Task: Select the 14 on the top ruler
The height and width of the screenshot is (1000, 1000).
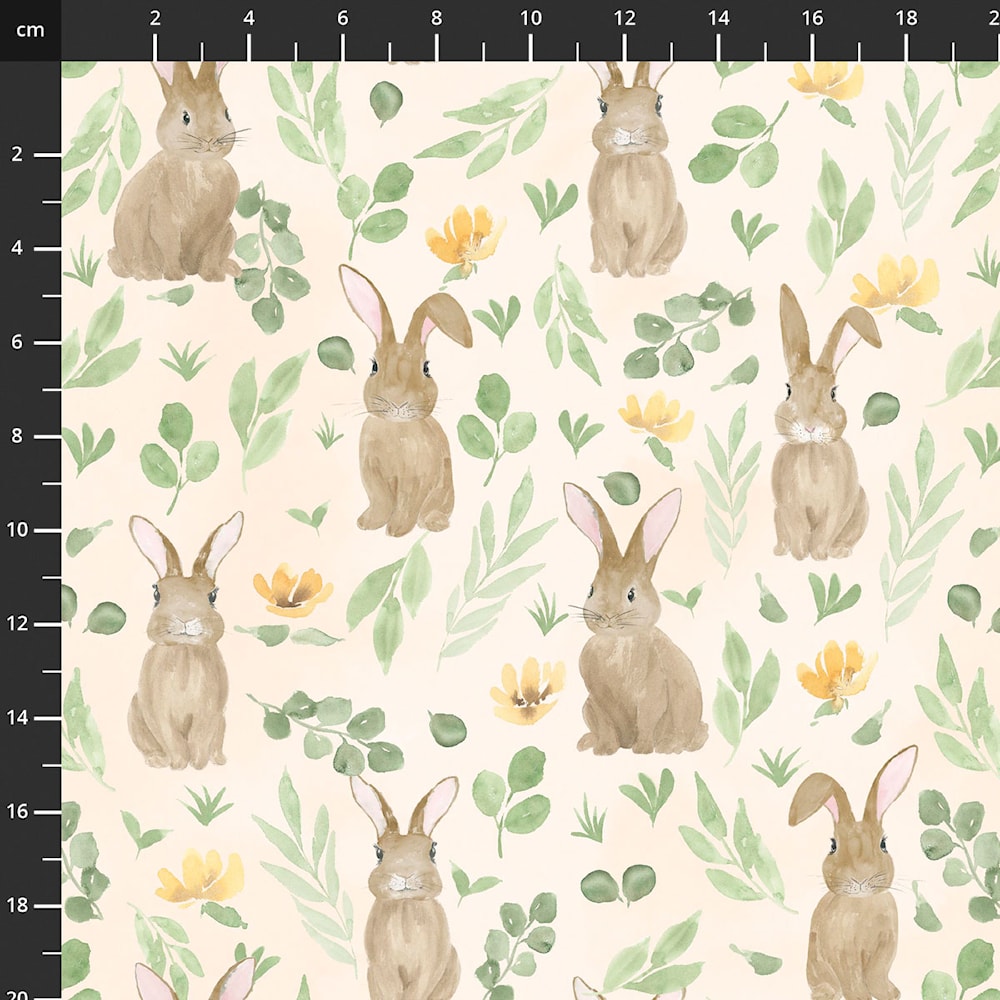Action: (x=718, y=18)
